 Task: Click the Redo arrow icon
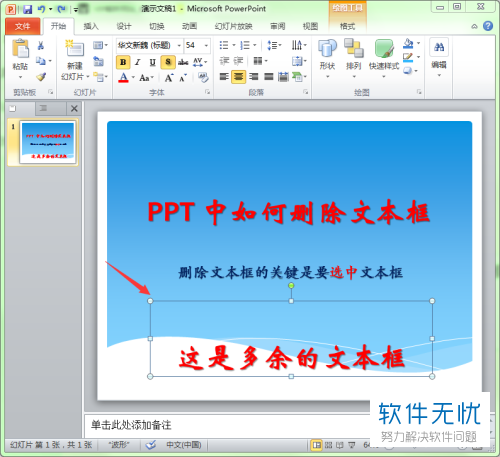pos(61,9)
